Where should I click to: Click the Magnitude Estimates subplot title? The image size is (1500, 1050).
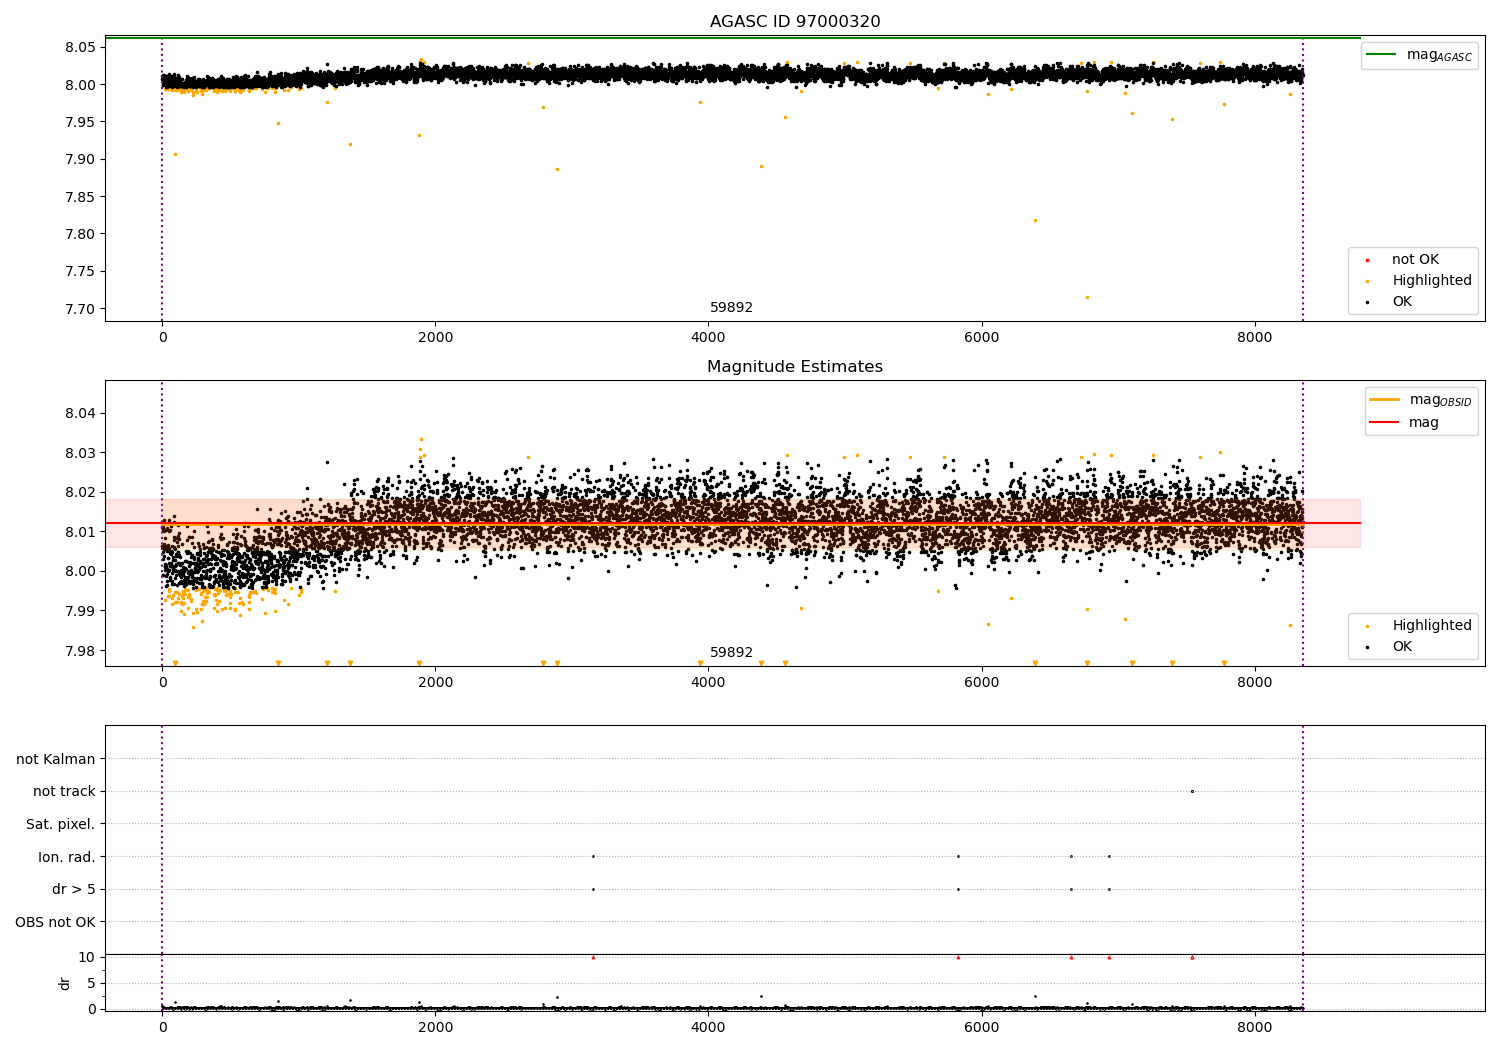point(795,367)
